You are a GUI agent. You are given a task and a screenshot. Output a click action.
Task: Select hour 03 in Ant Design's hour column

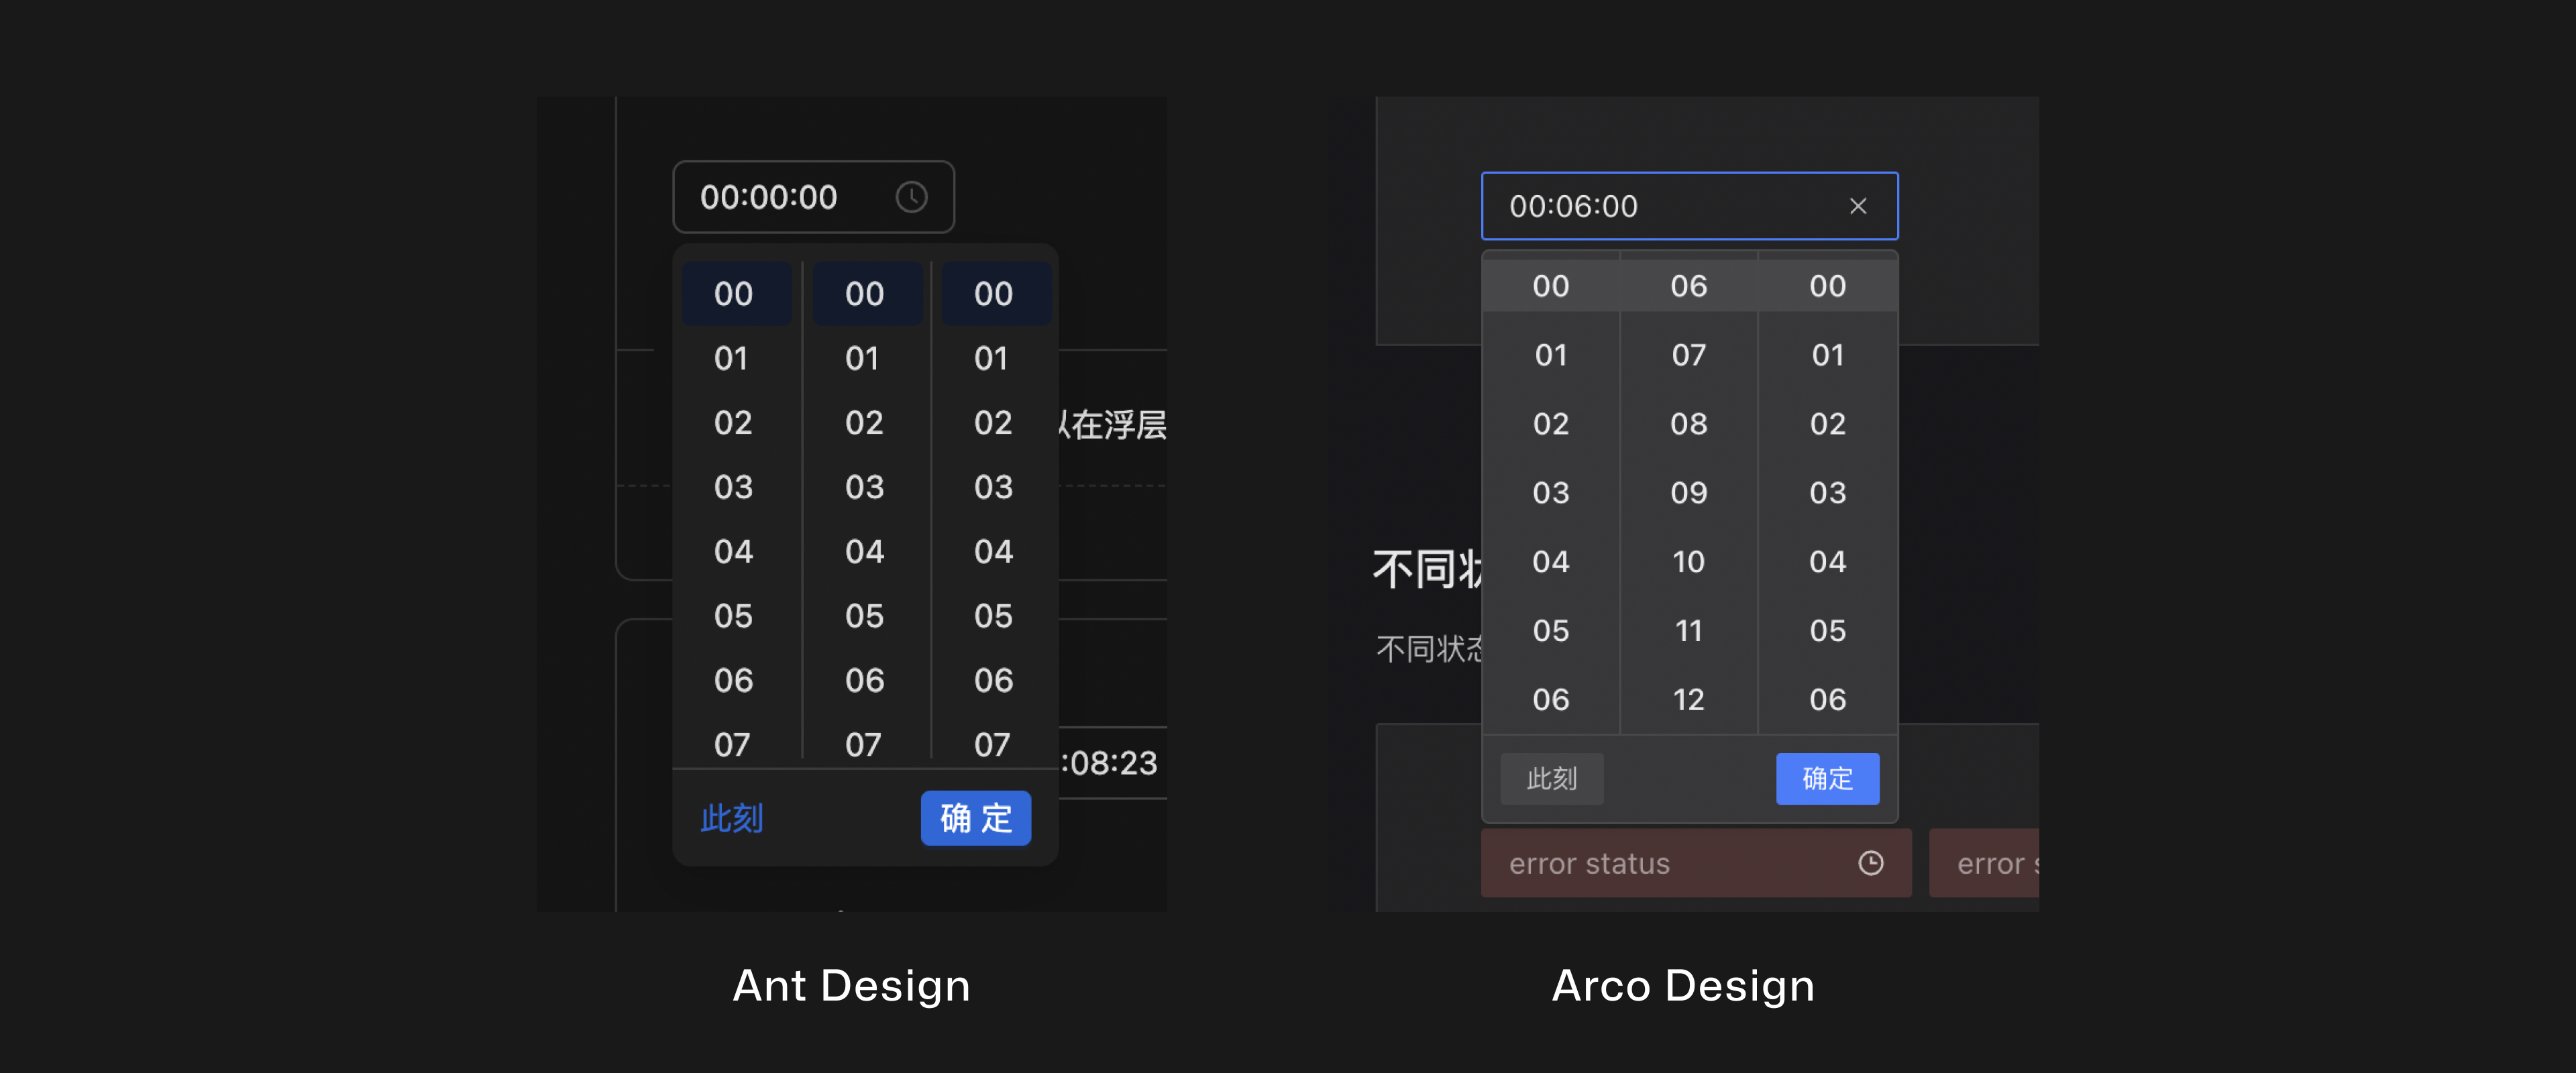coord(734,487)
